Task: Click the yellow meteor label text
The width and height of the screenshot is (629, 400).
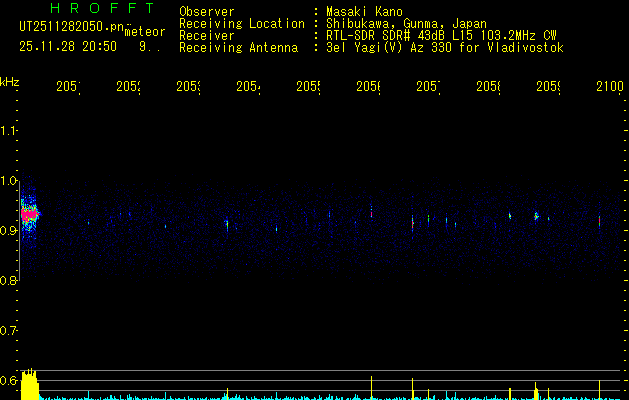Action: pyautogui.click(x=145, y=32)
